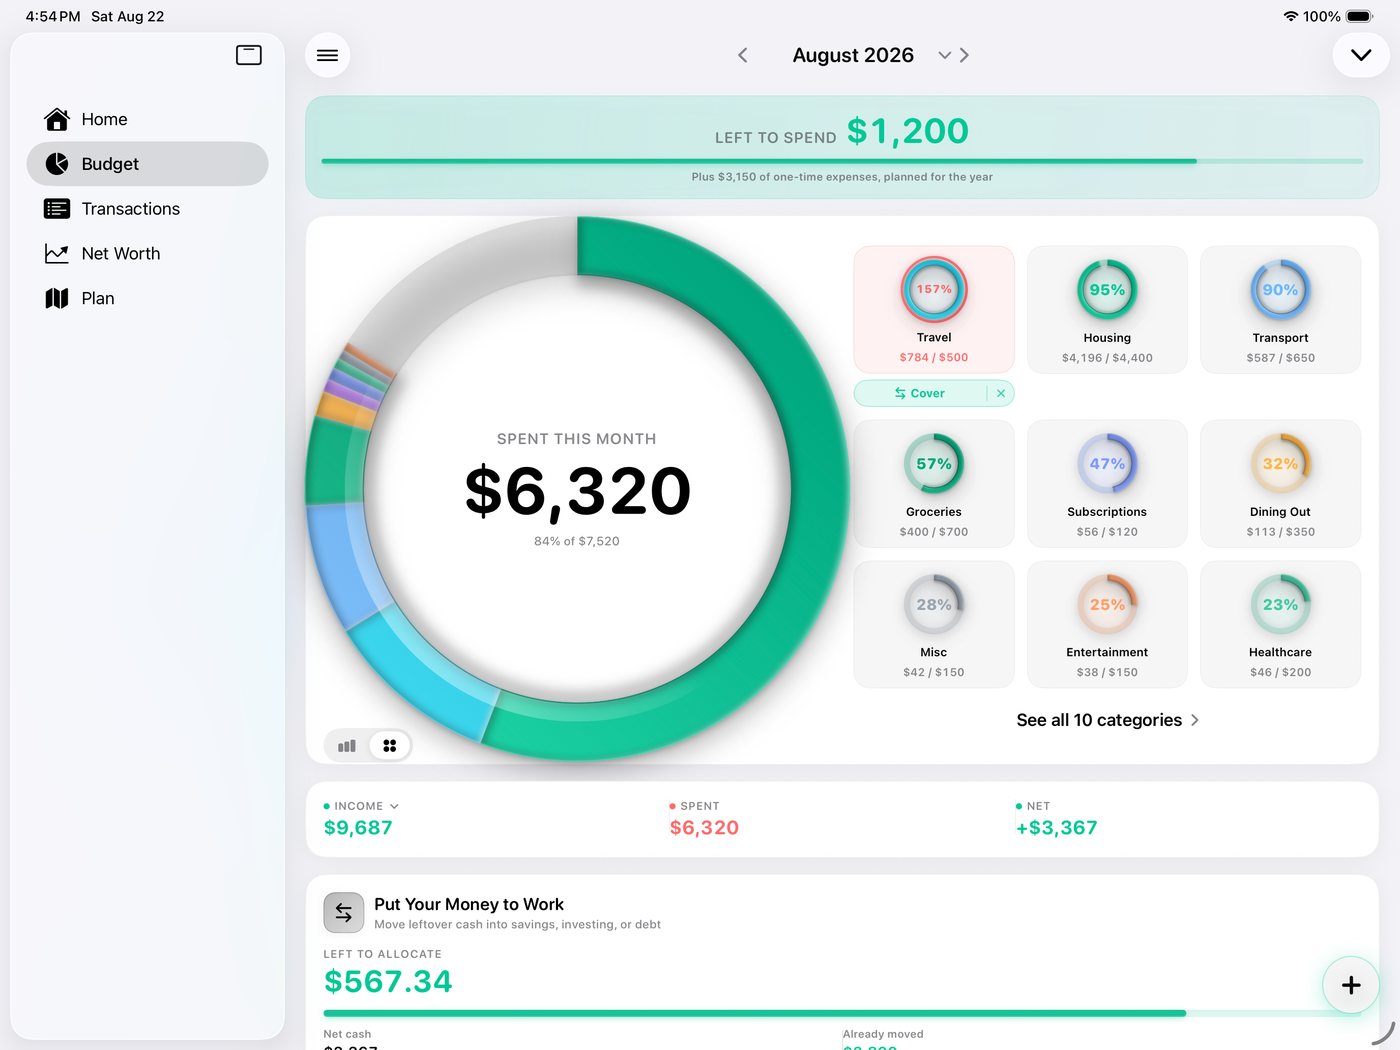Open the Plan section
This screenshot has width=1400, height=1050.
[x=147, y=298]
